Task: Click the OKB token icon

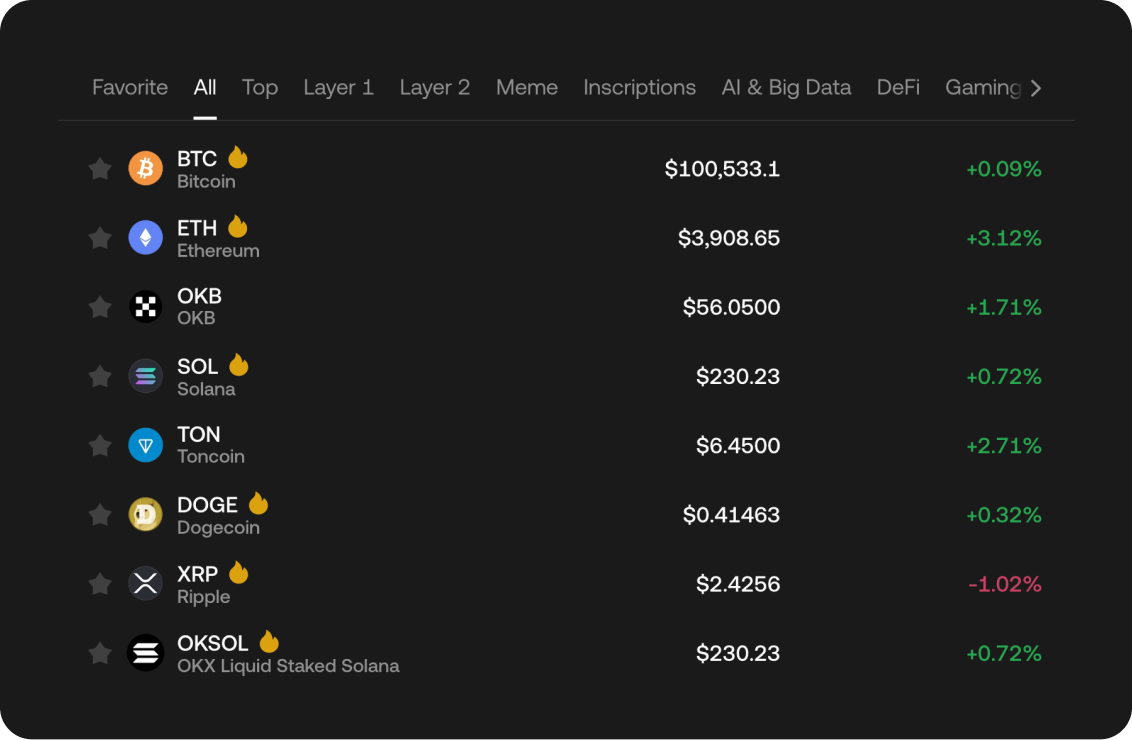Action: click(x=146, y=307)
